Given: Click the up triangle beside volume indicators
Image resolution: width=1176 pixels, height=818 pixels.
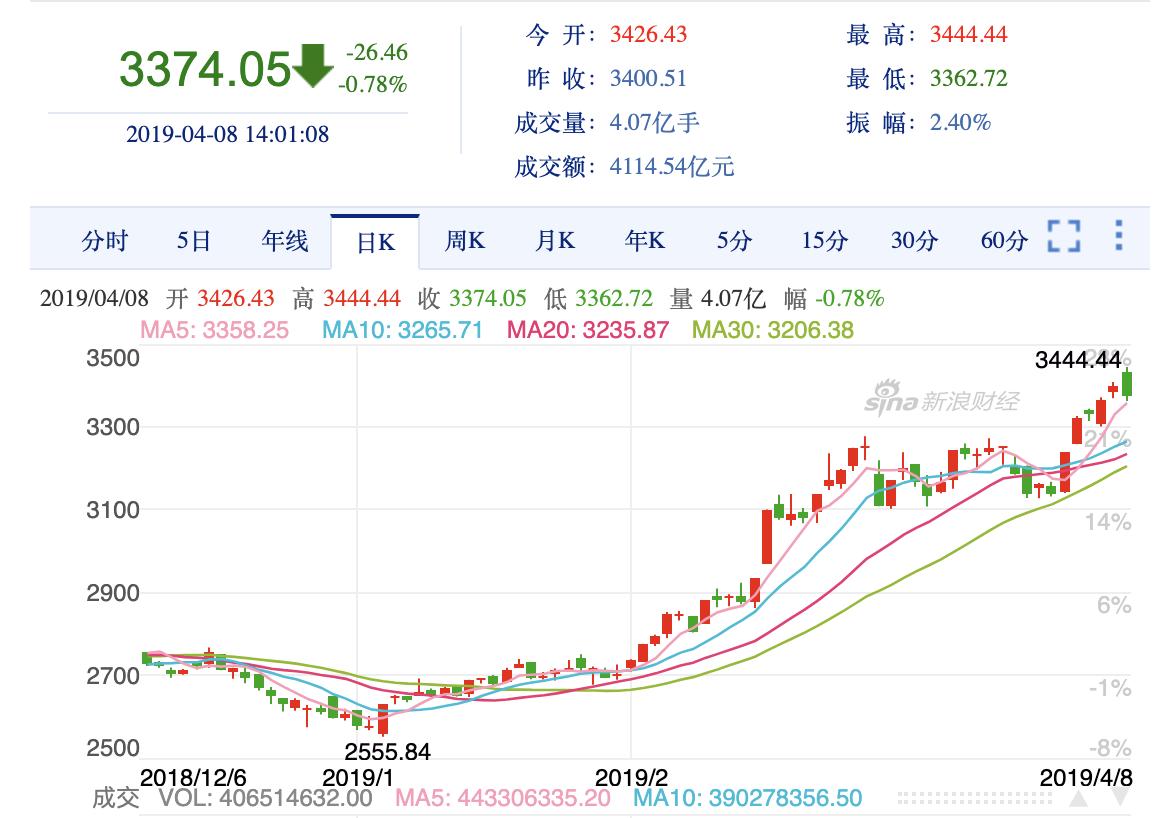Looking at the screenshot, I should 1079,799.
